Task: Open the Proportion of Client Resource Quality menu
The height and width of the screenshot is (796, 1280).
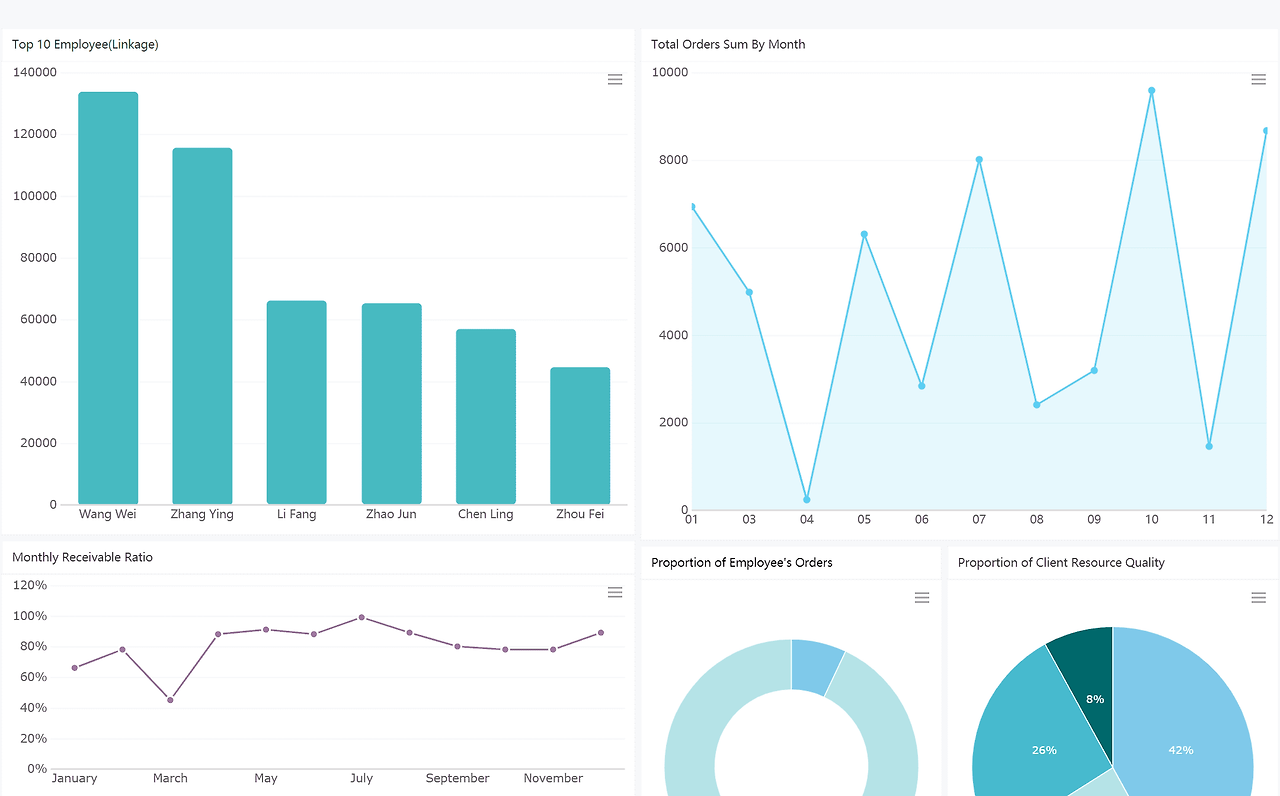Action: coord(1259,598)
